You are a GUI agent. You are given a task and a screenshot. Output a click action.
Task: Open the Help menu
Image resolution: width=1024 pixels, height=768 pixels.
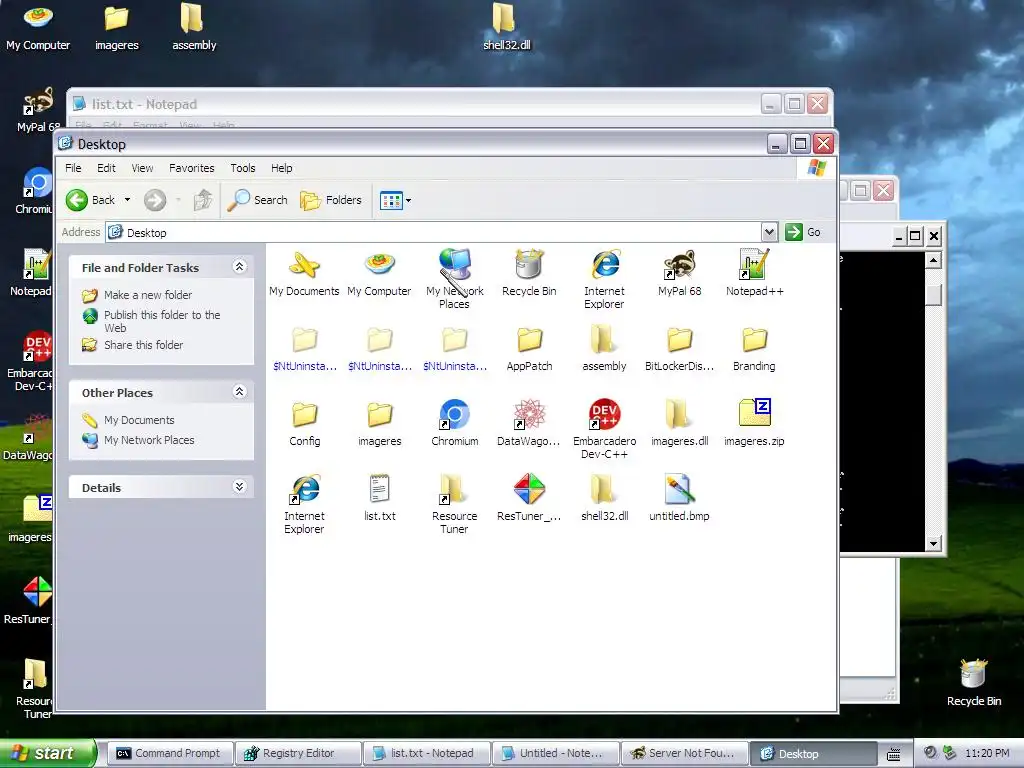281,168
